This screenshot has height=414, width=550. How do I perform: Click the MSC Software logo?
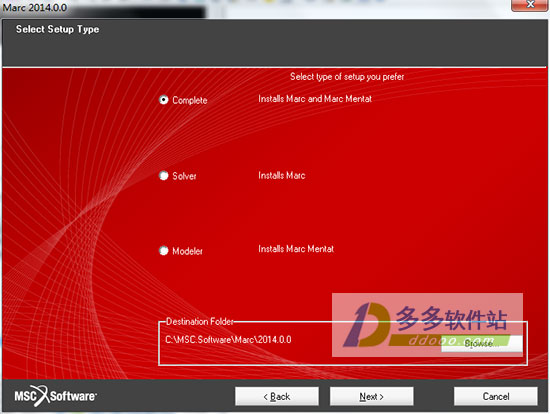click(55, 396)
